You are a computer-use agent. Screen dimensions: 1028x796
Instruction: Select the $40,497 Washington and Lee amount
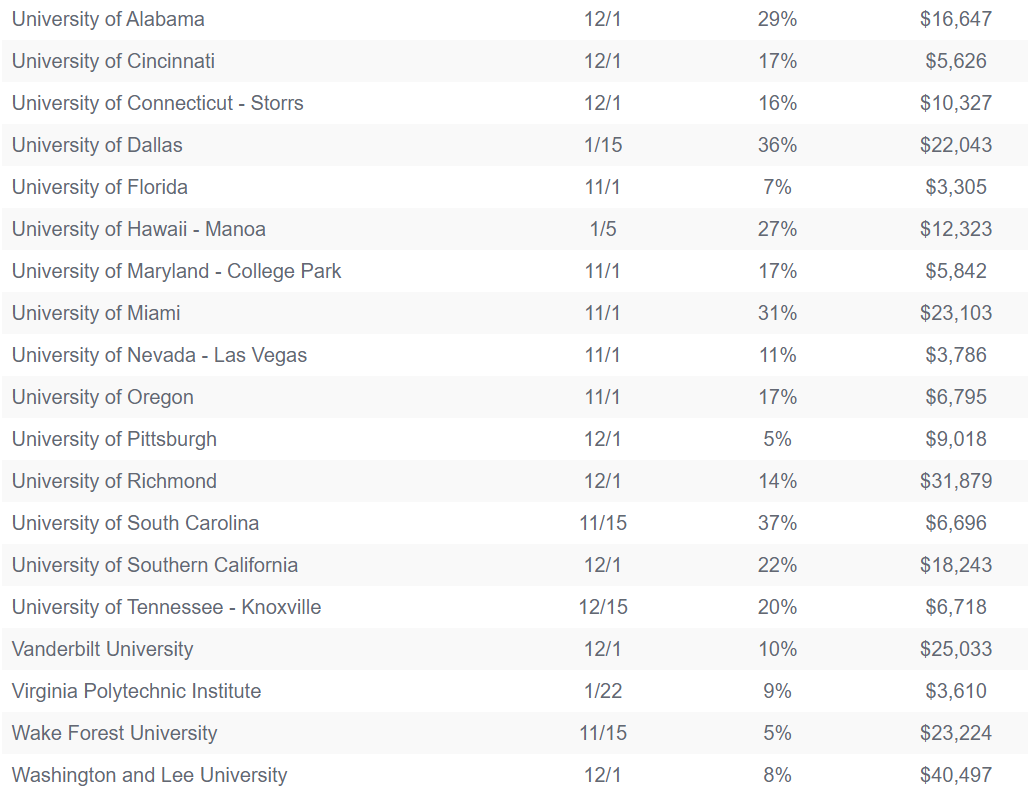point(956,774)
